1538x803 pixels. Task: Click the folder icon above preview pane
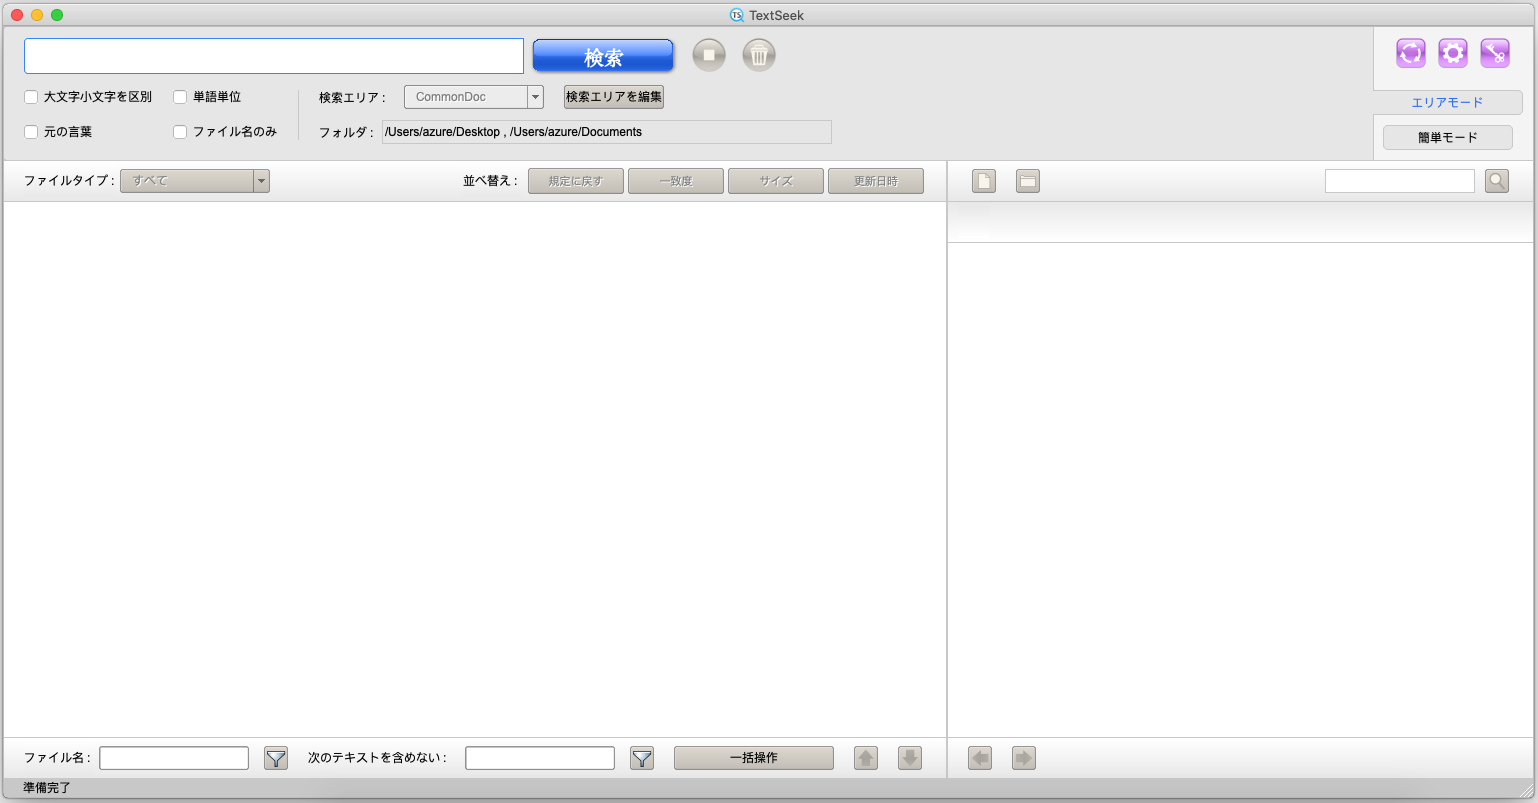click(x=1028, y=181)
